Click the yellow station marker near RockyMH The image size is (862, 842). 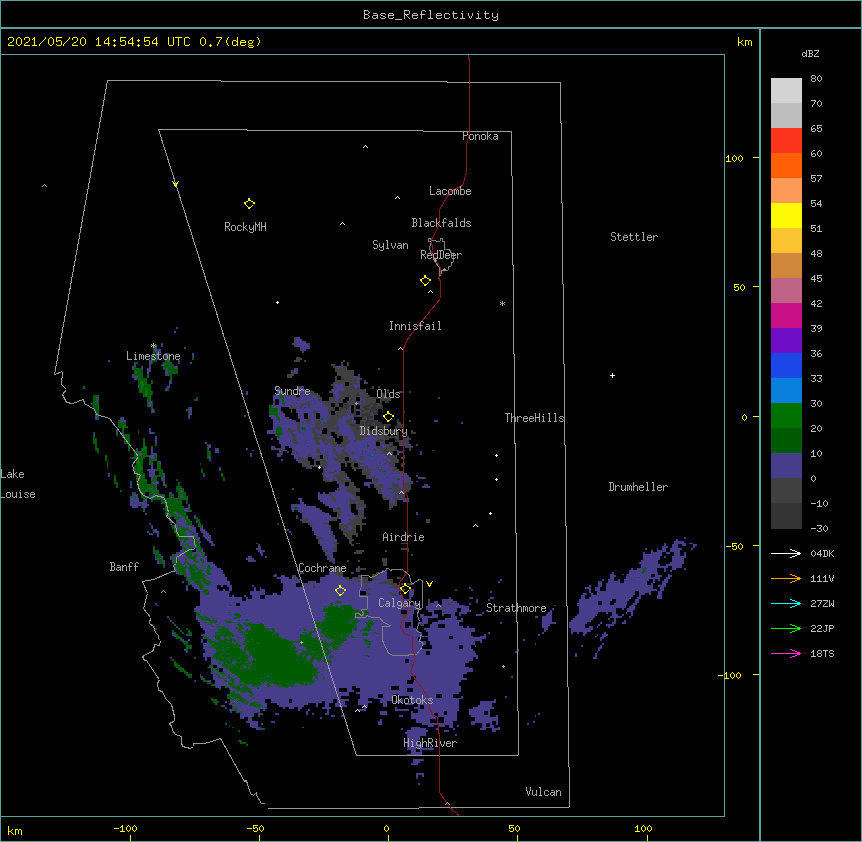coord(249,203)
